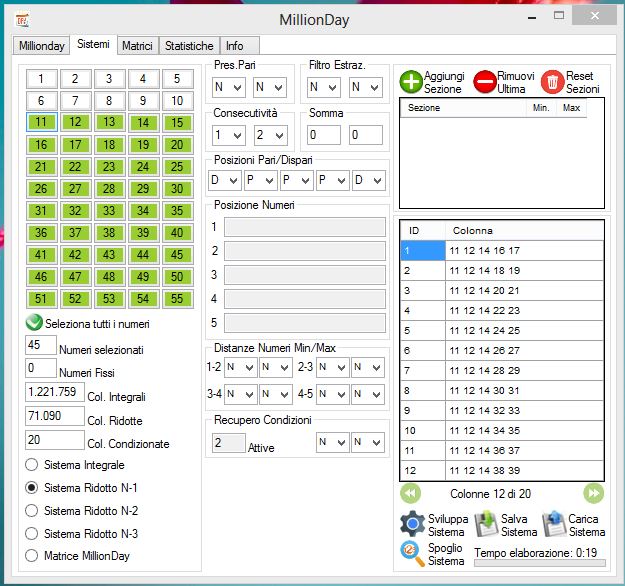Image resolution: width=625 pixels, height=586 pixels.
Task: Click Seleziona tutti i numeri text
Action: [x=97, y=324]
